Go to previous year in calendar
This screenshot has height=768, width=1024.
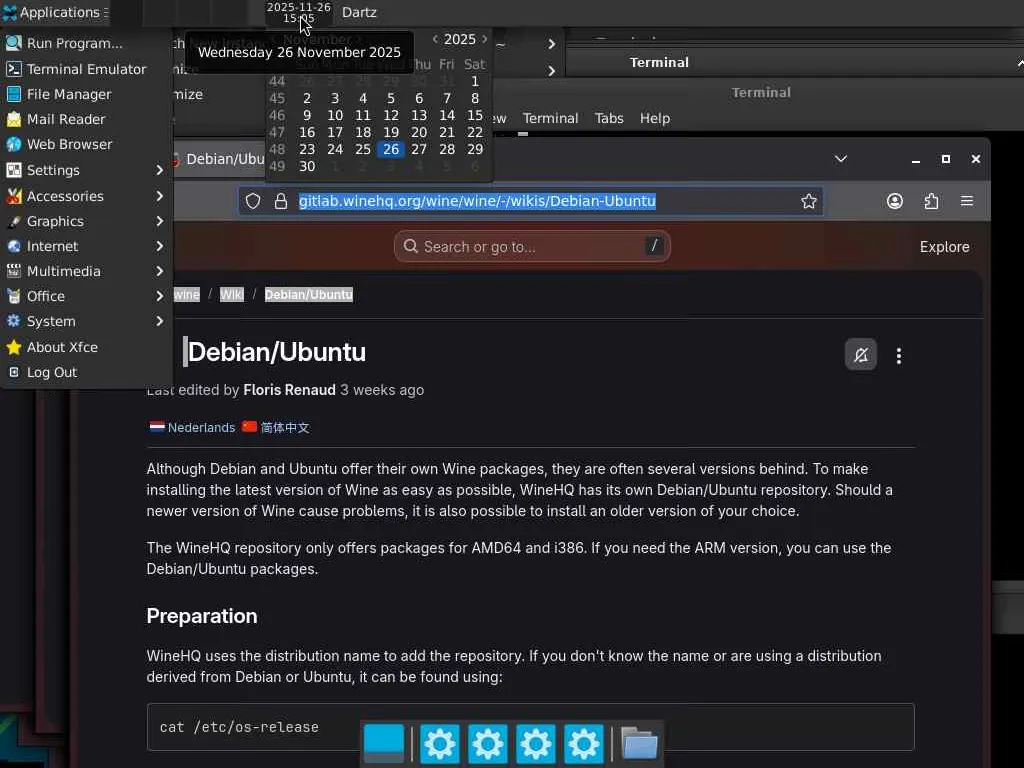point(435,39)
